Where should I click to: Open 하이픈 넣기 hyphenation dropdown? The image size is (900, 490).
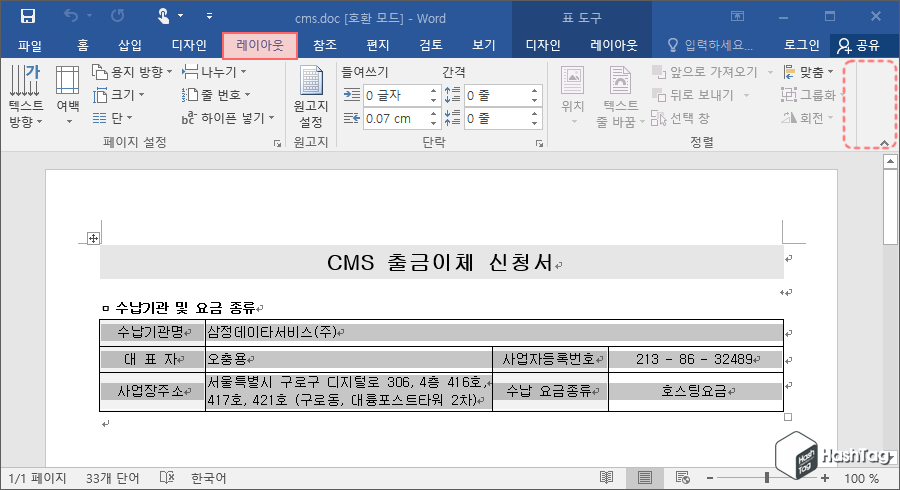pyautogui.click(x=228, y=118)
